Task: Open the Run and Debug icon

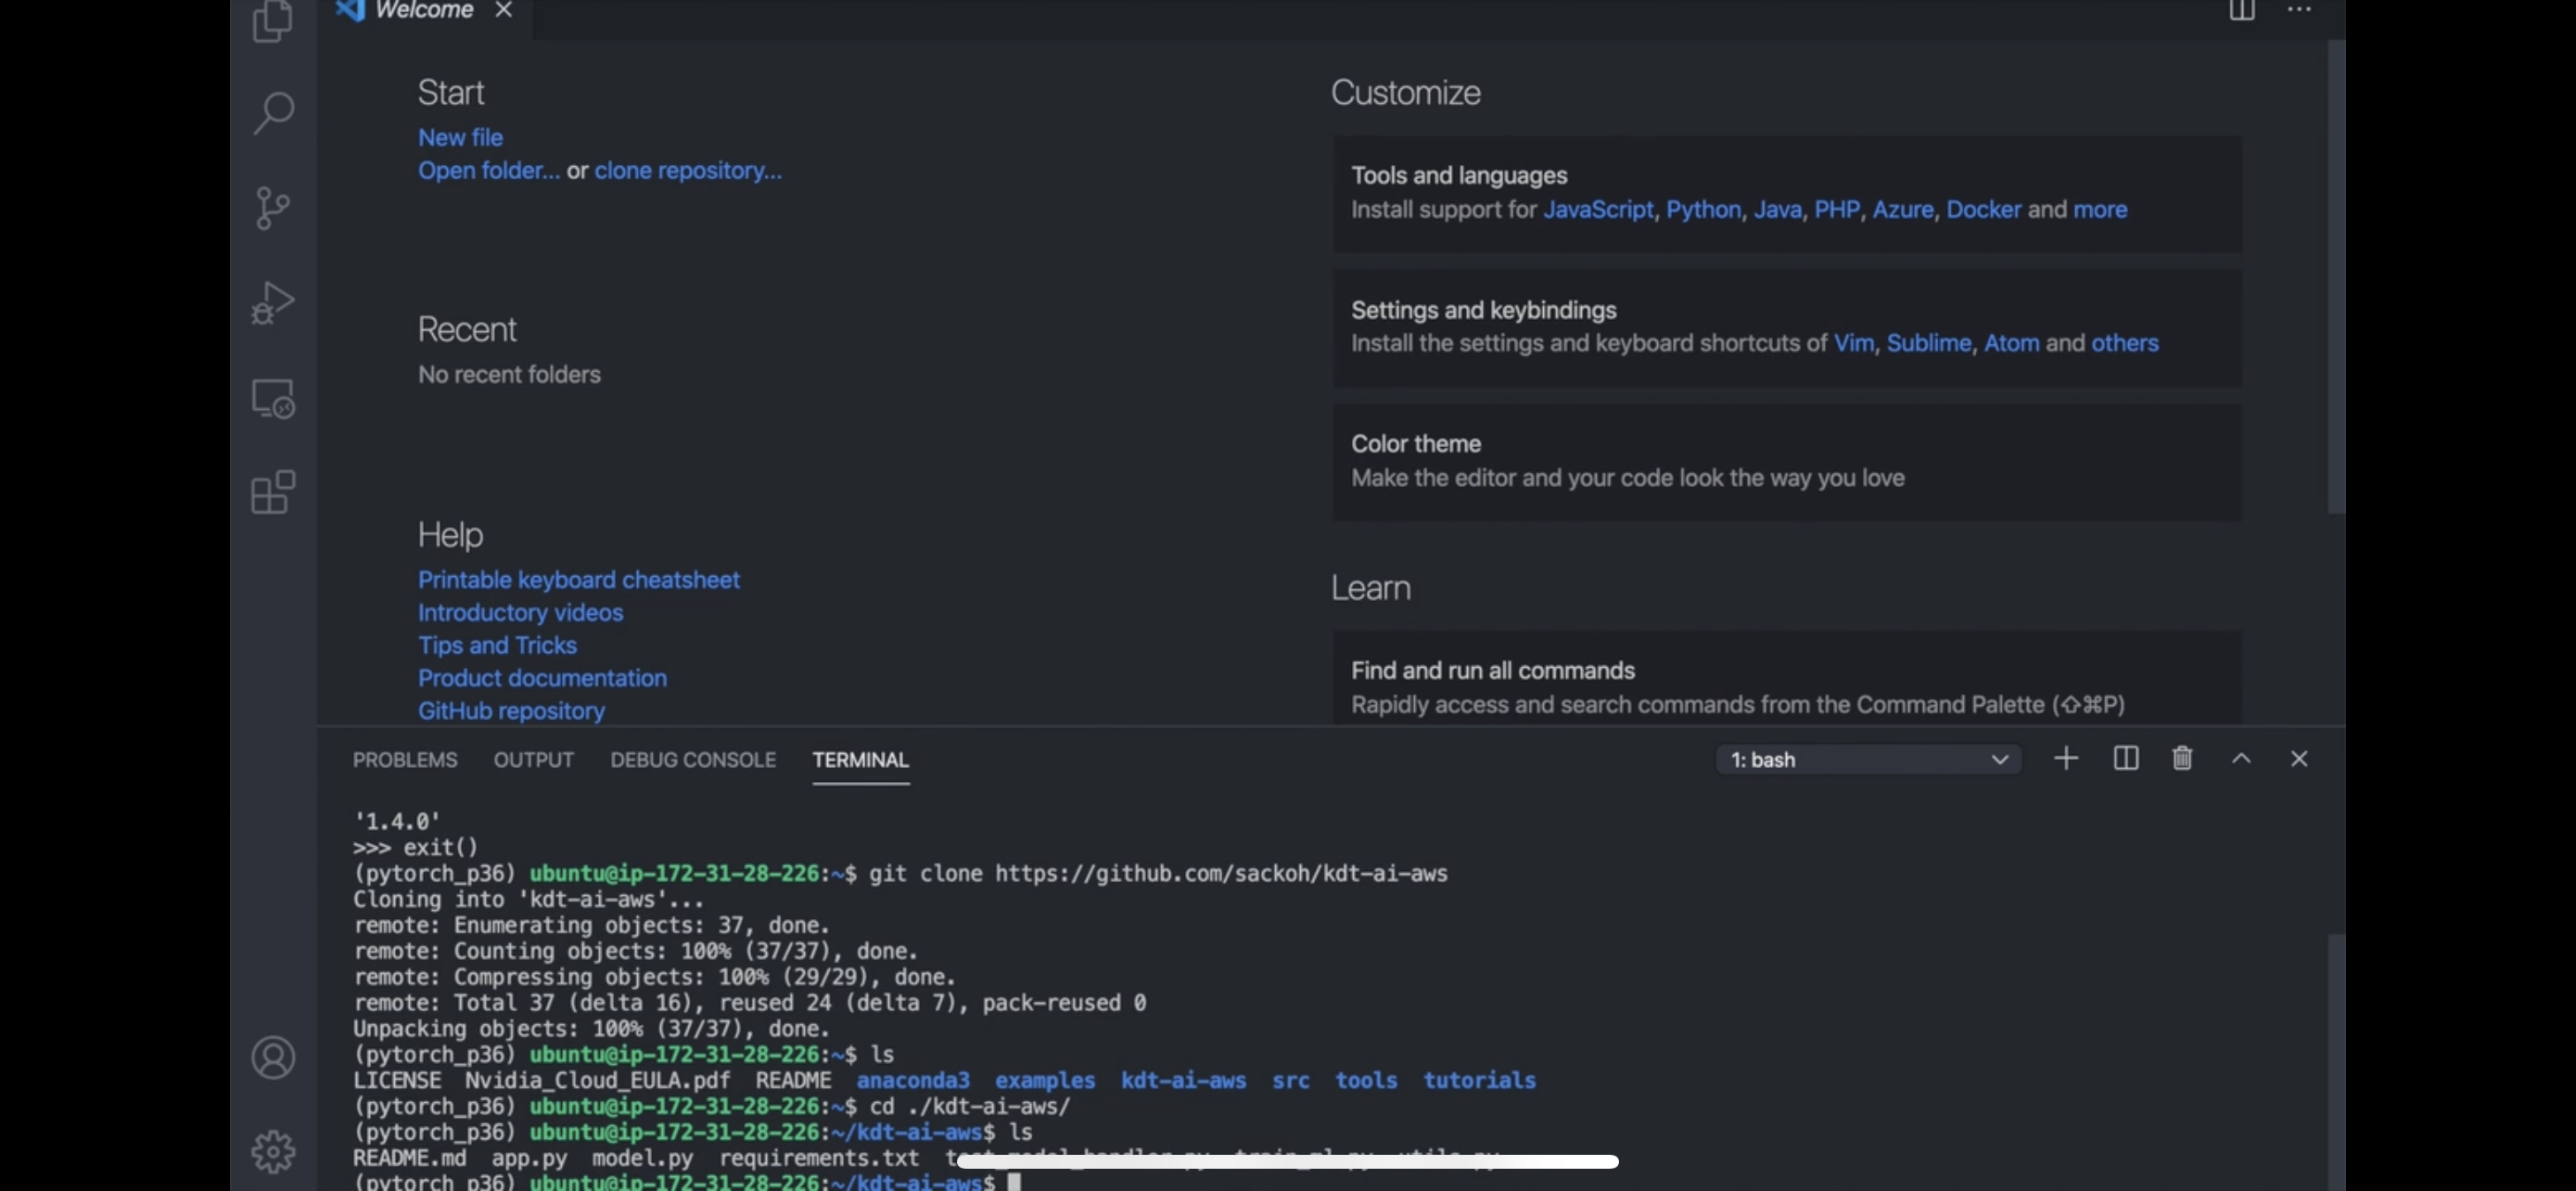Action: (273, 302)
